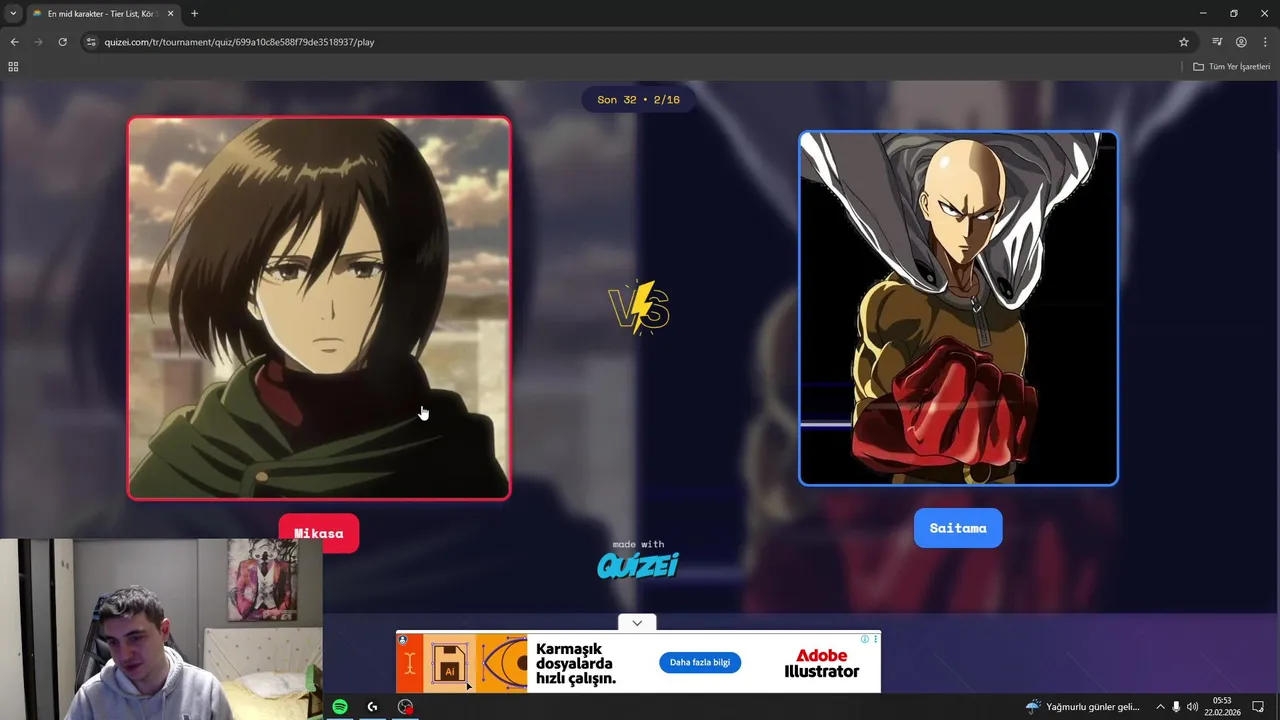Choose the Mikasa button

318,533
